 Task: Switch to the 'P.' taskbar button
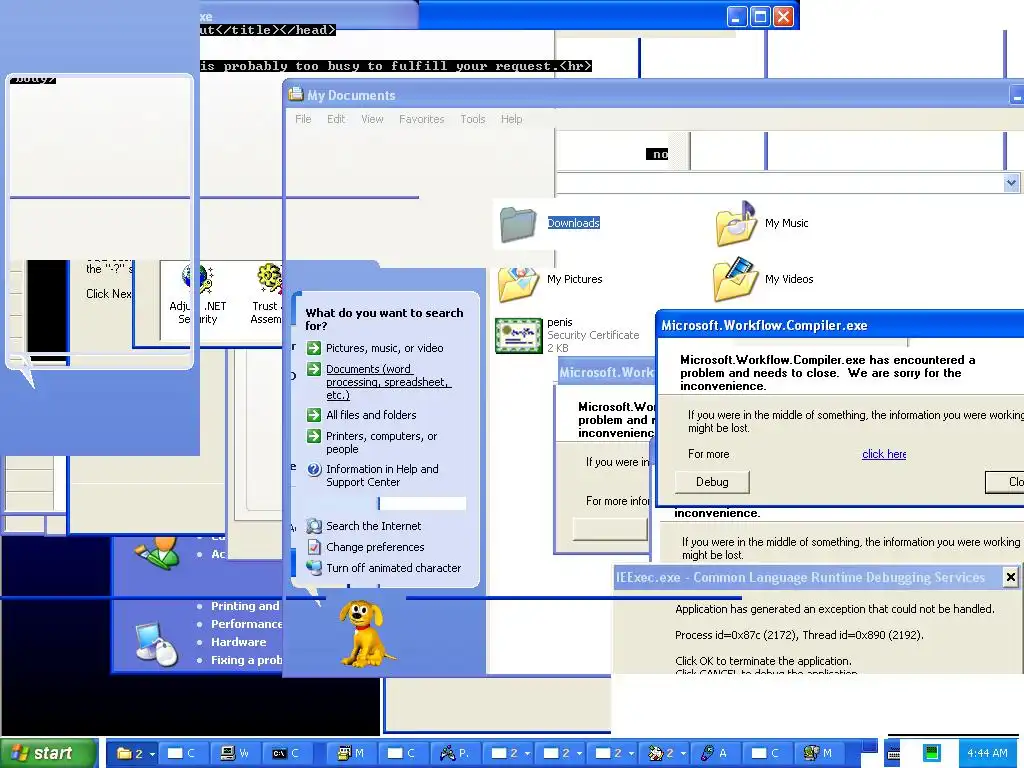(x=454, y=753)
